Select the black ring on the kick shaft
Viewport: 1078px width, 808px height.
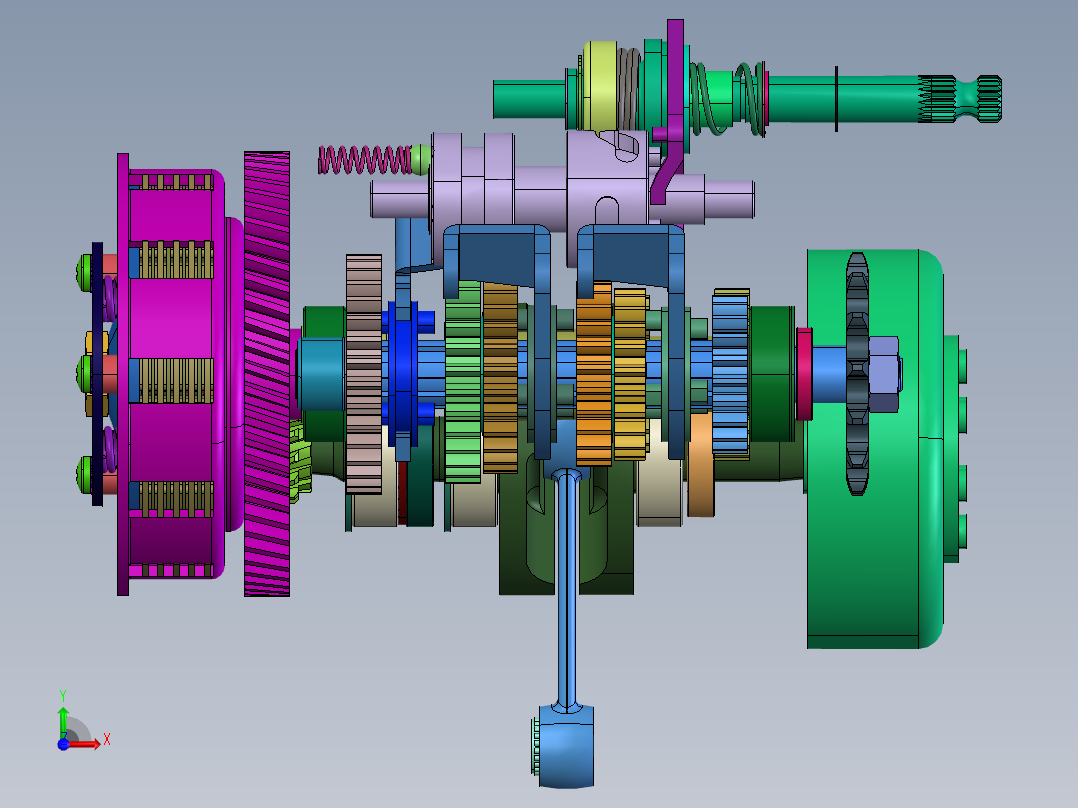pyautogui.click(x=836, y=99)
